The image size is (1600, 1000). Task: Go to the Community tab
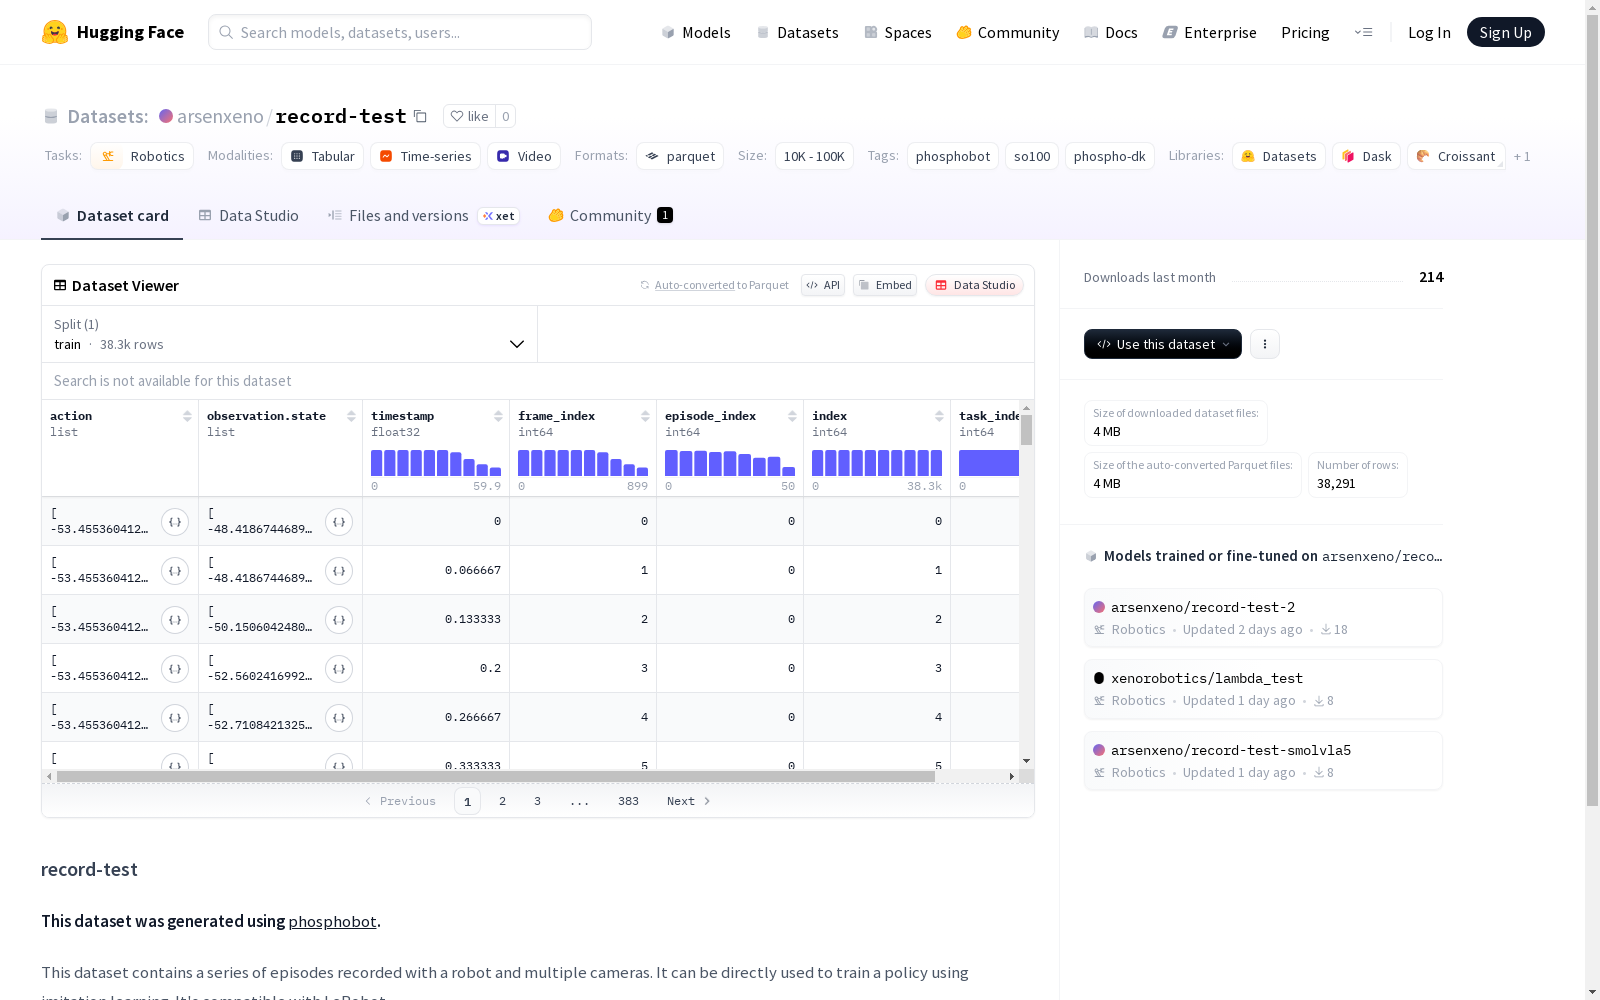pos(611,216)
